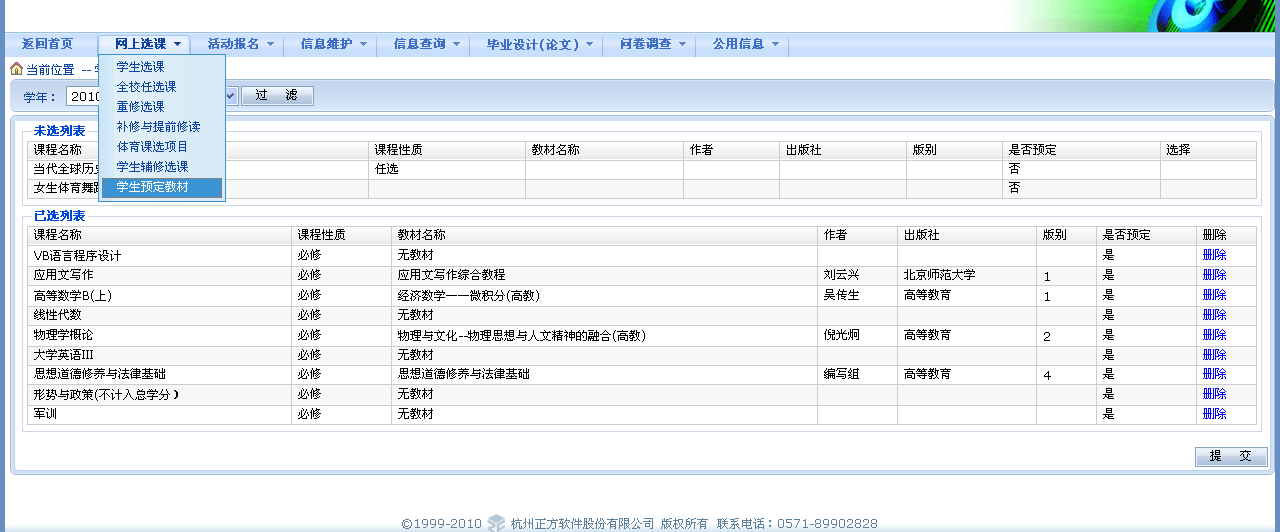This screenshot has width=1280, height=532.
Task: Choose 全校任选课 menu entry
Action: click(146, 87)
